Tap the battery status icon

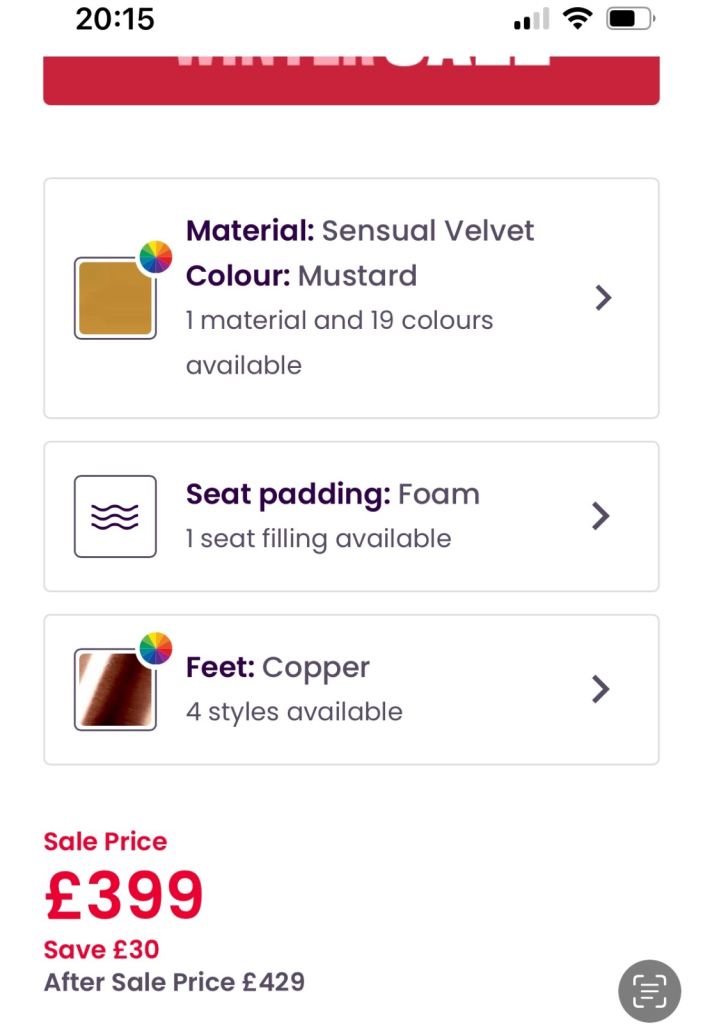pos(630,19)
